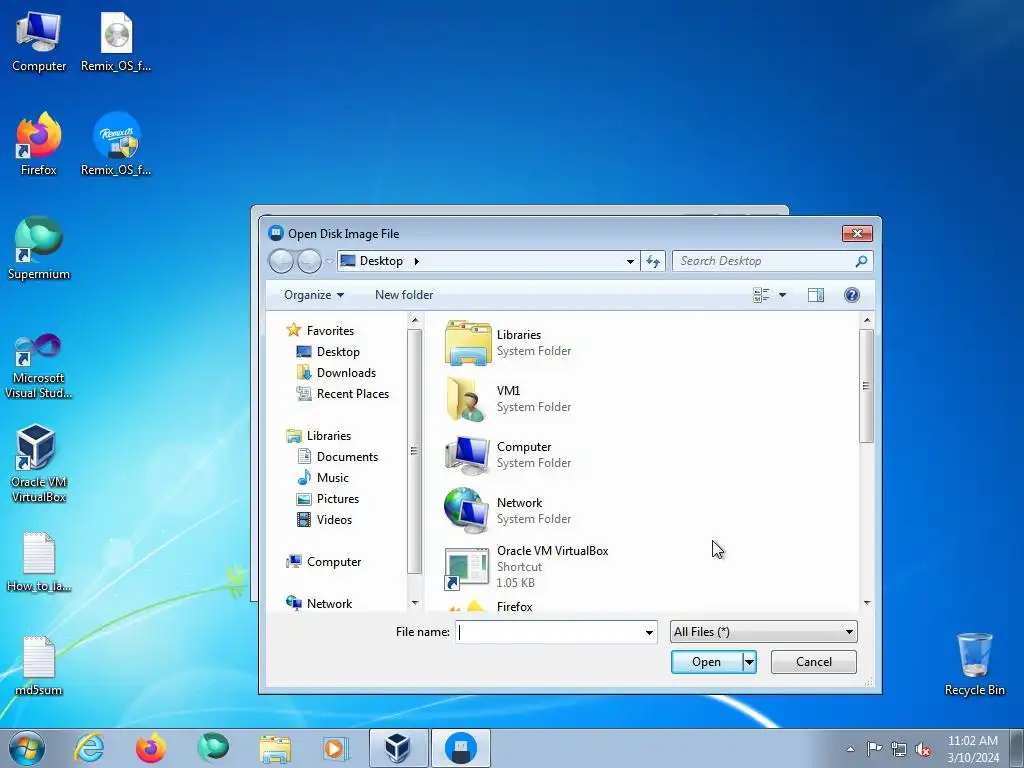Show hidden tray icons arrow
The image size is (1024, 768).
click(x=850, y=749)
